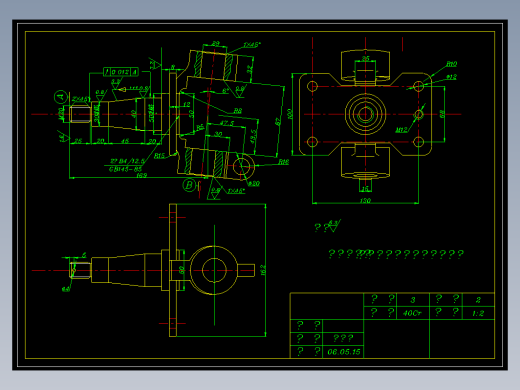
Task: Select the GB145-85 standard note
Action: pyautogui.click(x=125, y=169)
